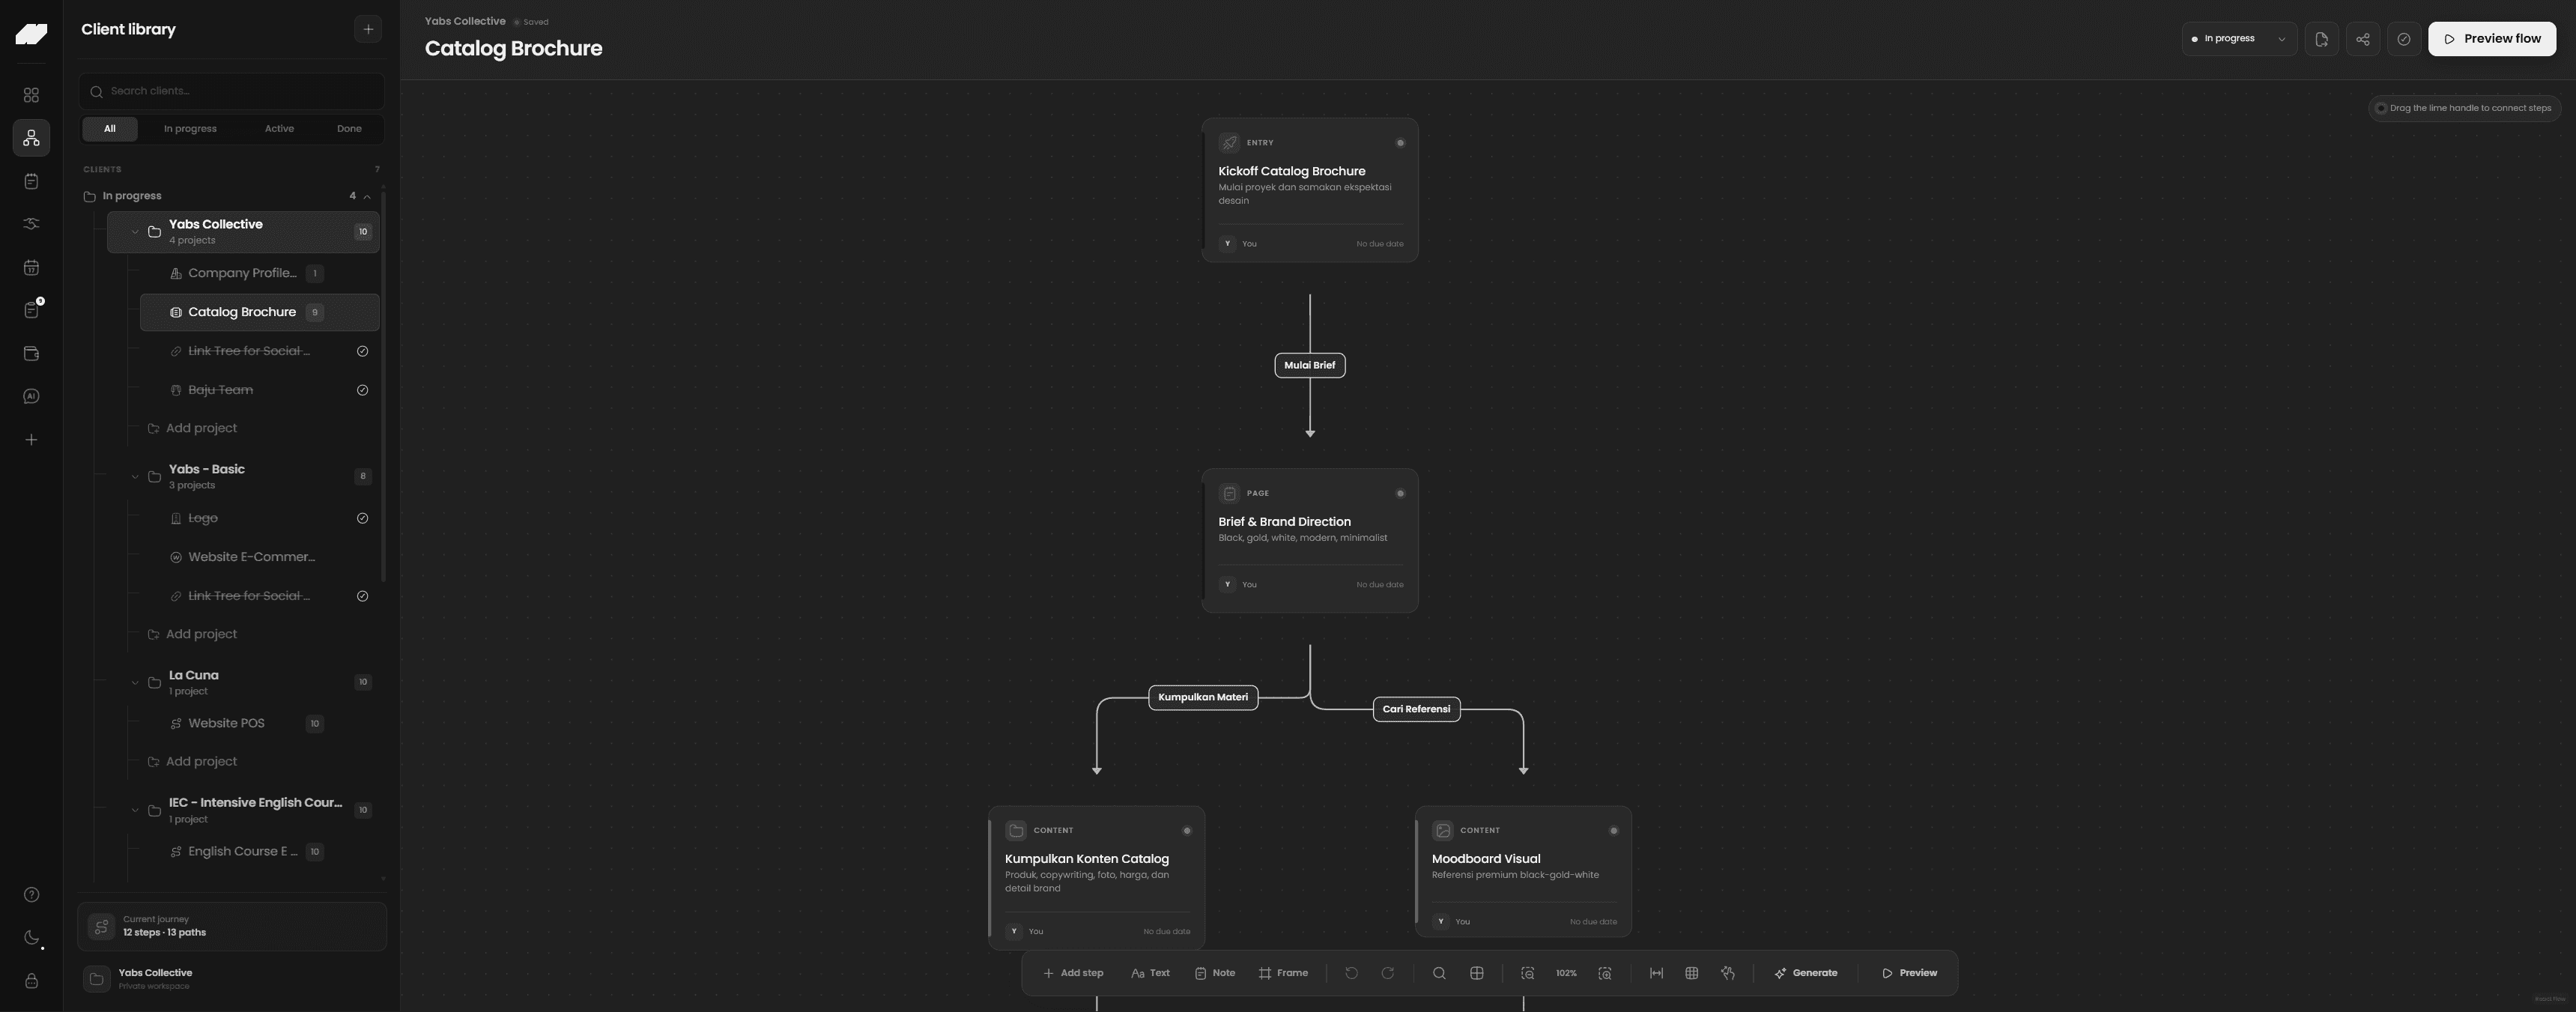This screenshot has height=1012, width=2576.
Task: Select the In progress filter tab
Action: pyautogui.click(x=190, y=129)
